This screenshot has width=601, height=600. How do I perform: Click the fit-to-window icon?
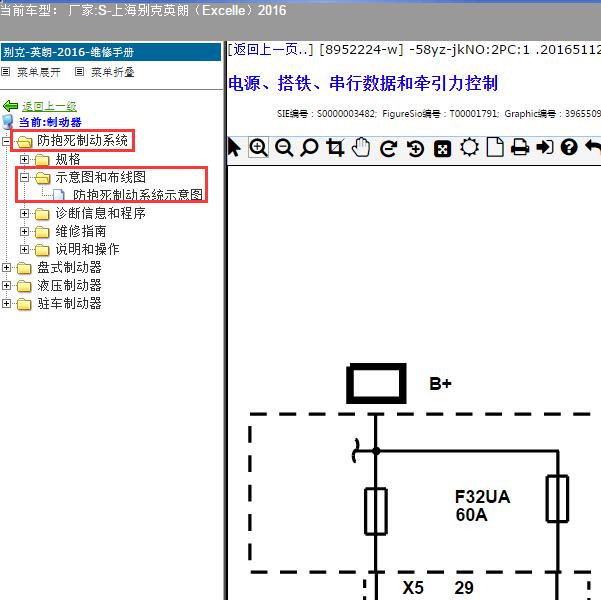[x=442, y=149]
